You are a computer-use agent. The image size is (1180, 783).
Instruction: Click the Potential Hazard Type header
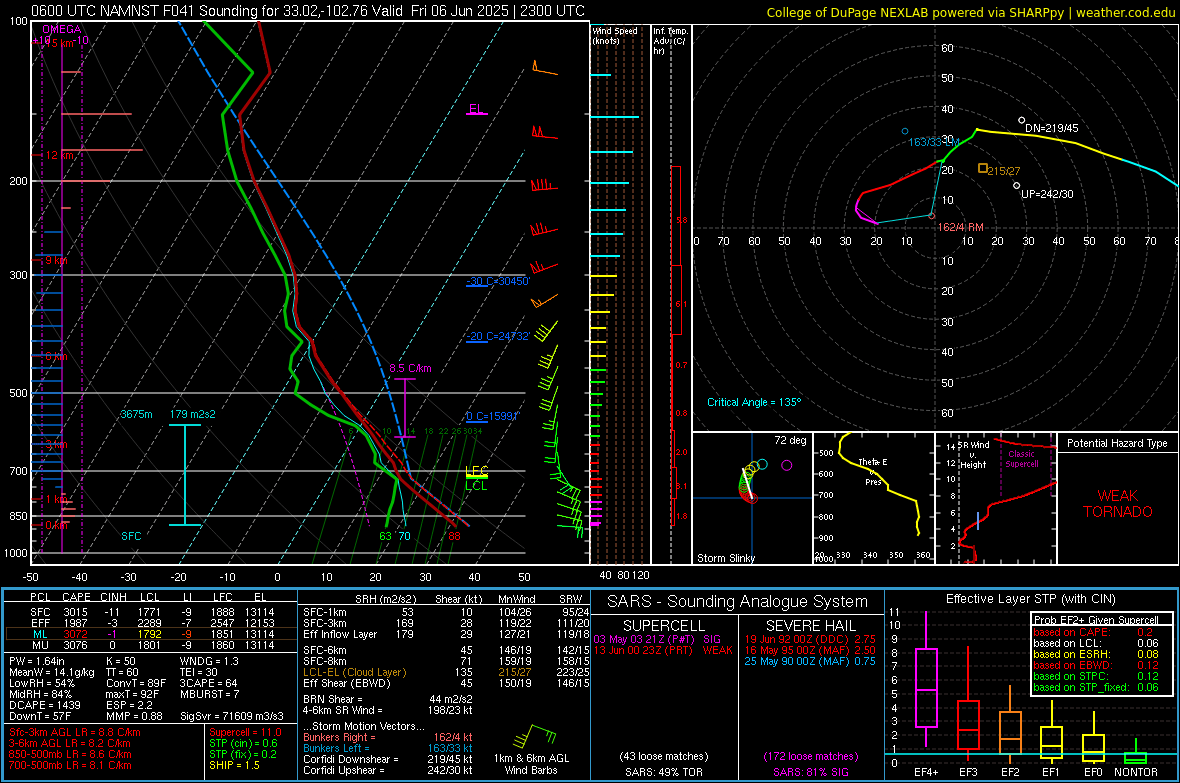[x=1118, y=443]
